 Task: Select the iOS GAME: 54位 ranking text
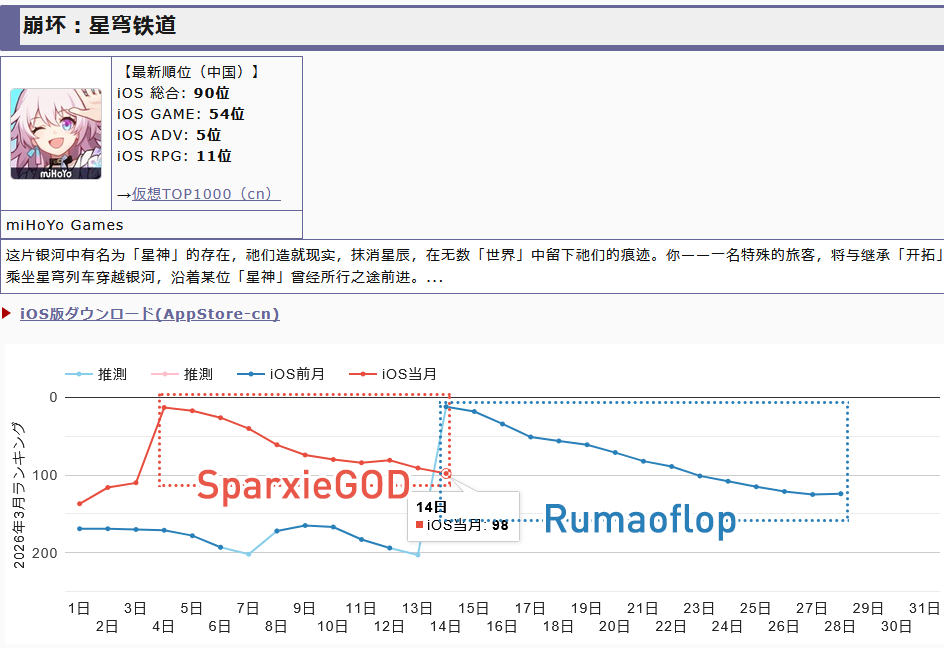(181, 114)
